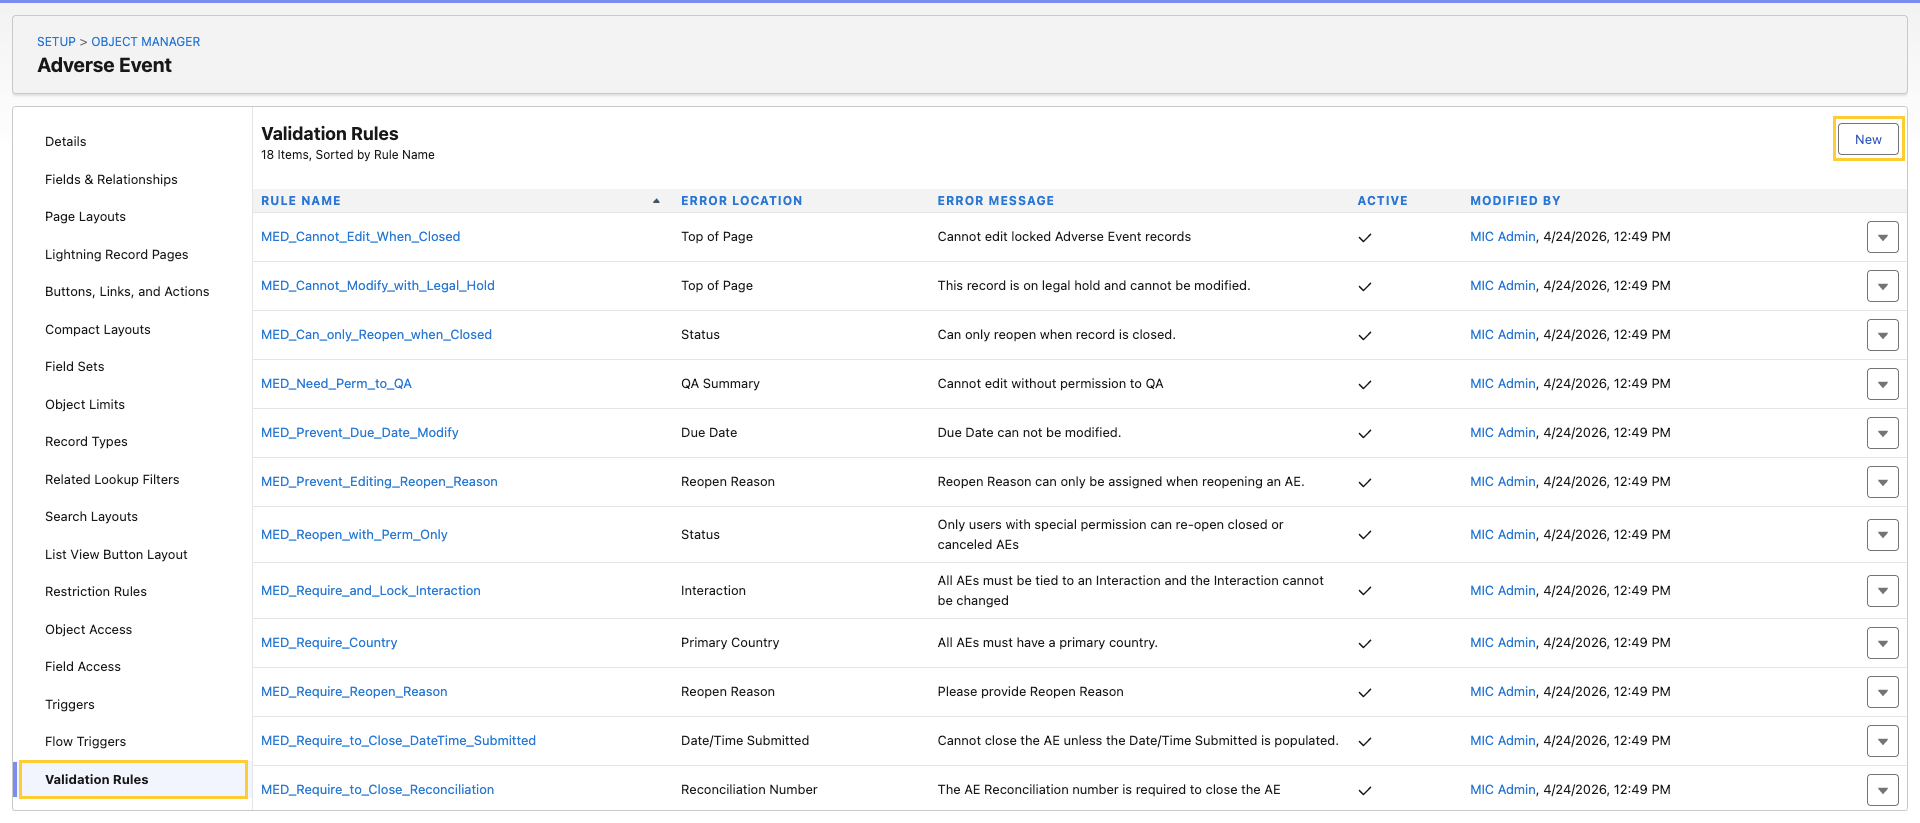Open the row menu for MED_Require_Reopen_Reason
This screenshot has height=823, width=1920.
(1882, 692)
